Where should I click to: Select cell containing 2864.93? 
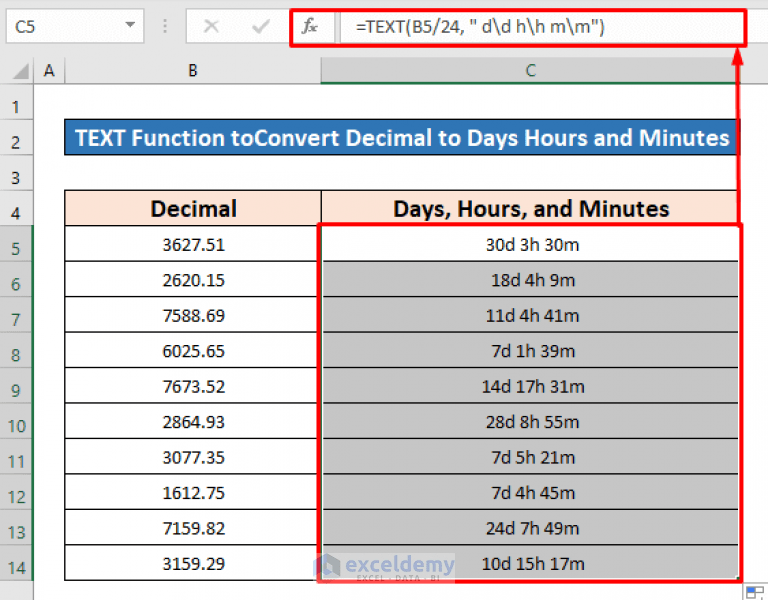pos(193,422)
